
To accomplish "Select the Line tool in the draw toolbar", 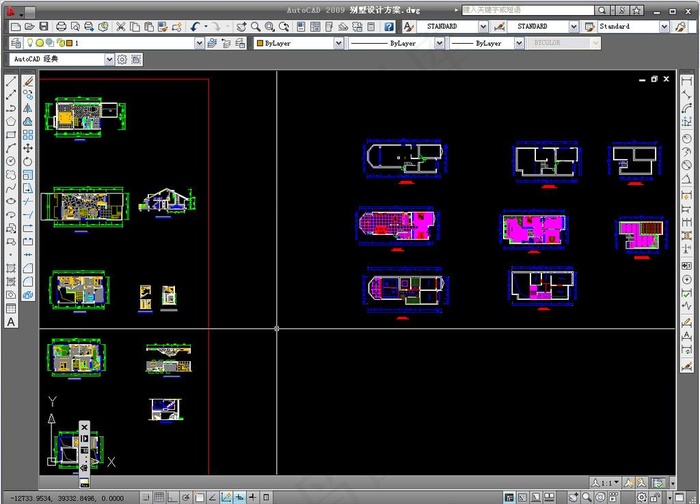I will coord(11,80).
